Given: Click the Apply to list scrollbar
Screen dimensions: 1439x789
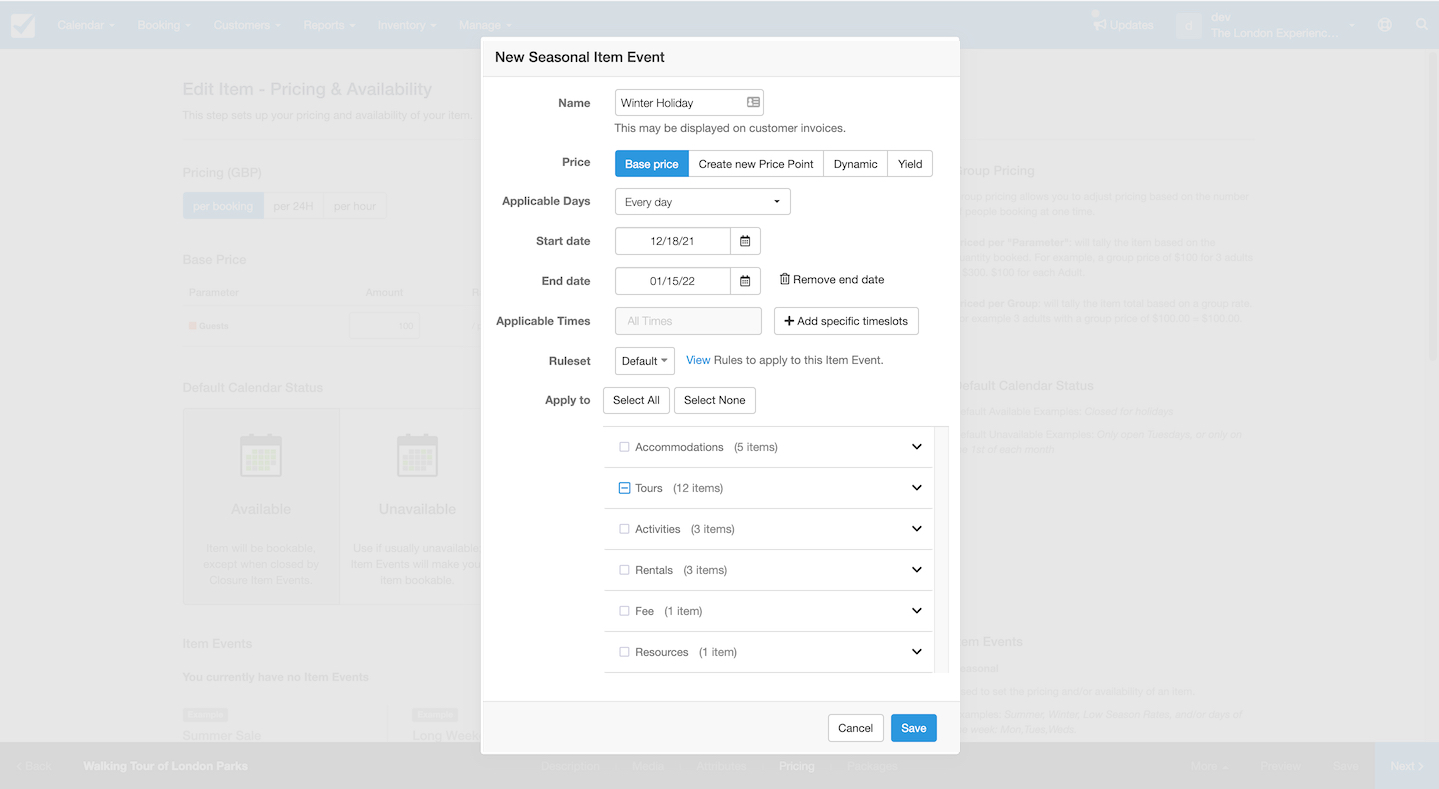Looking at the screenshot, I should pos(941,549).
